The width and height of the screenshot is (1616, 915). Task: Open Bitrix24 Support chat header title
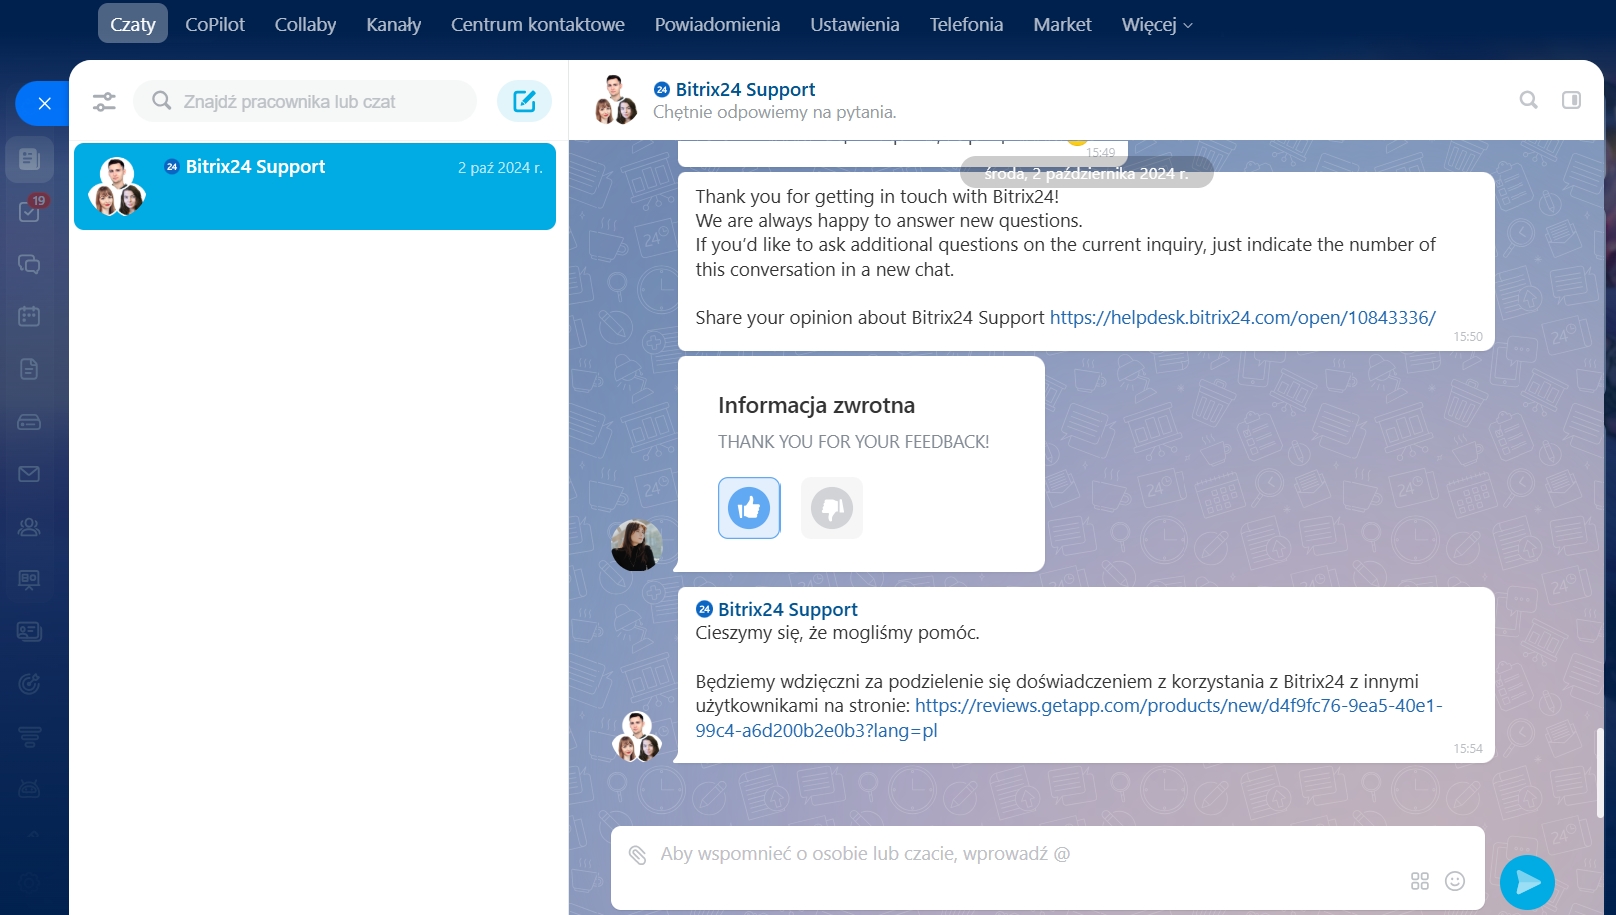tap(745, 89)
